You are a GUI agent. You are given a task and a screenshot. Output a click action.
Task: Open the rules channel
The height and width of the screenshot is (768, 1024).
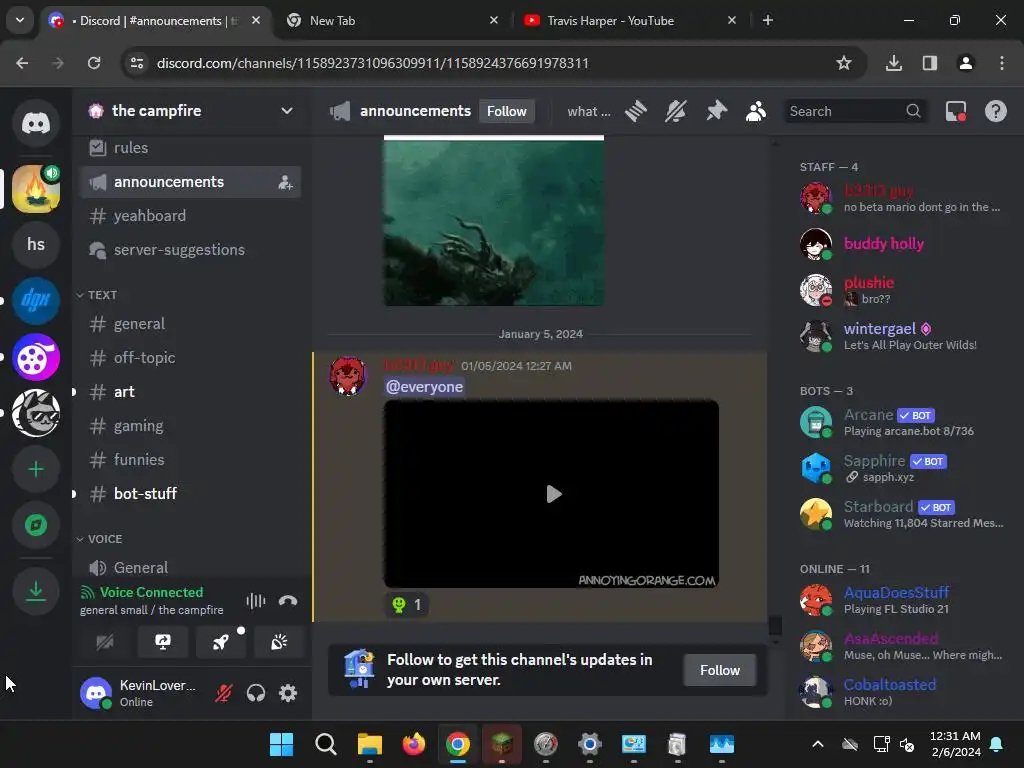click(x=190, y=148)
